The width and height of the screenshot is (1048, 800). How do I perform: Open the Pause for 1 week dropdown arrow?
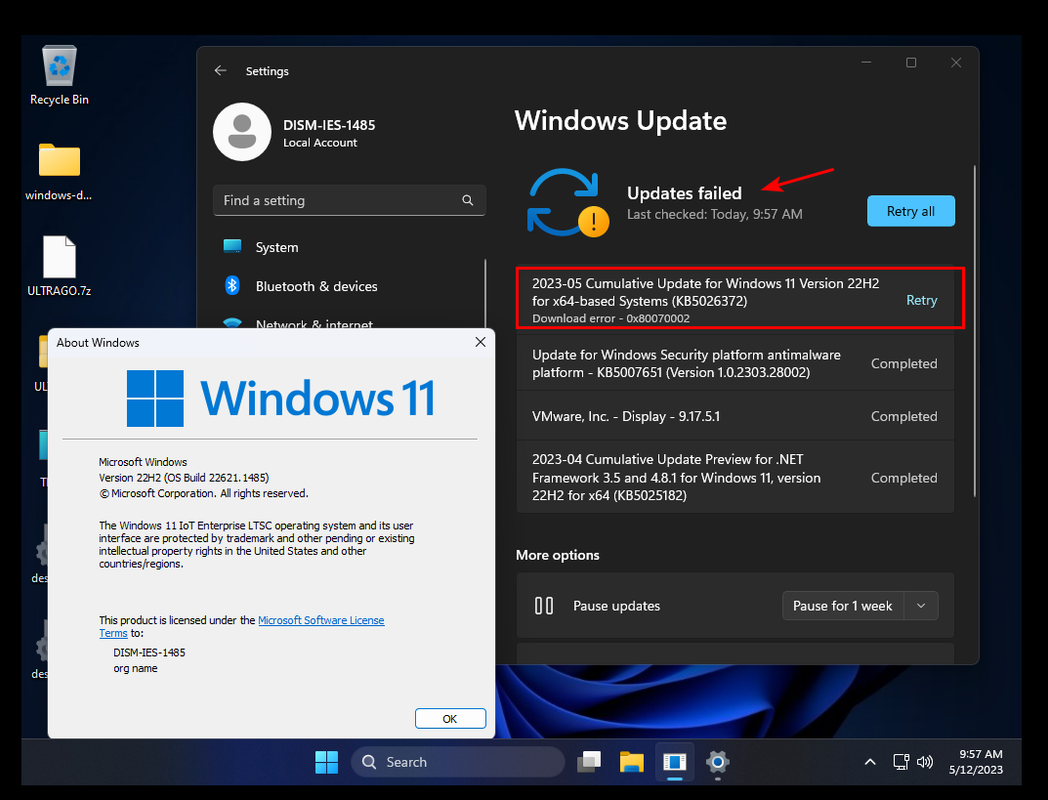pos(920,606)
